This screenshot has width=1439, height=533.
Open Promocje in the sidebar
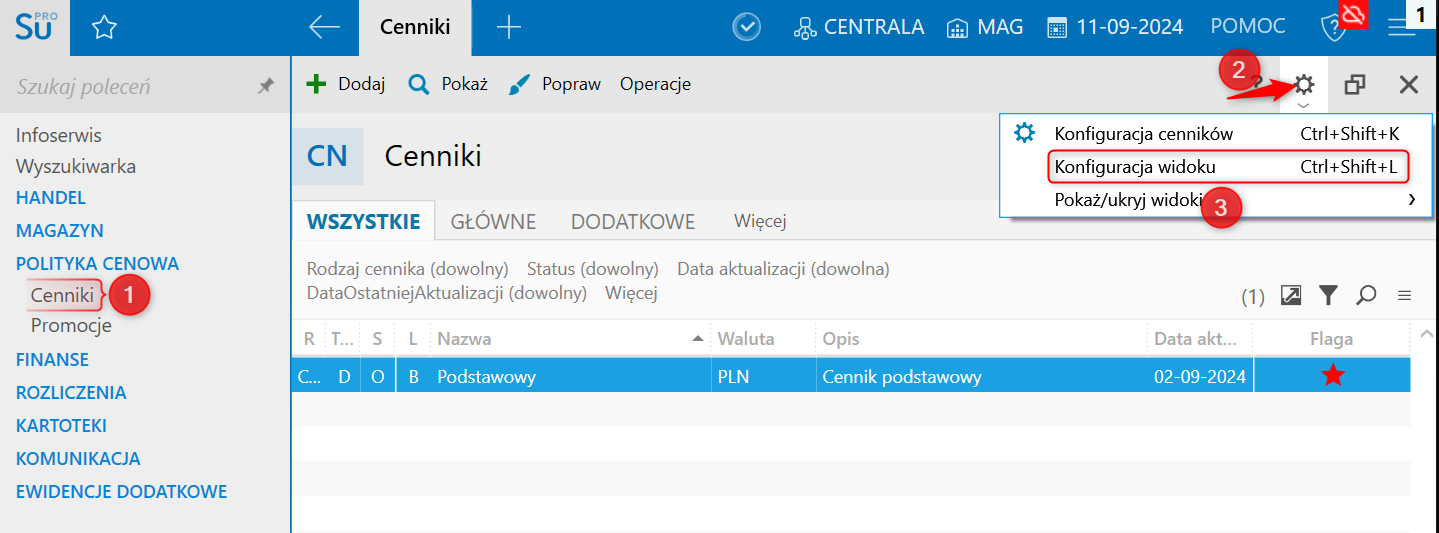71,326
